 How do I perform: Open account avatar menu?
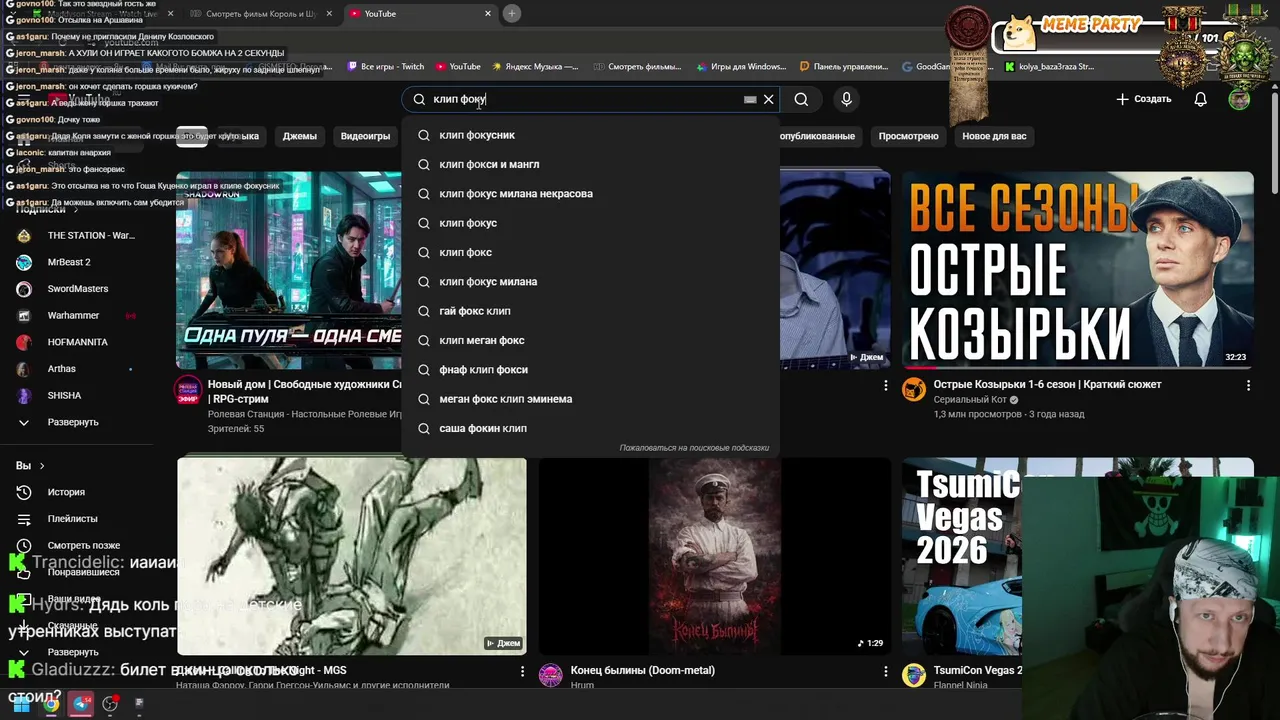[x=1239, y=99]
